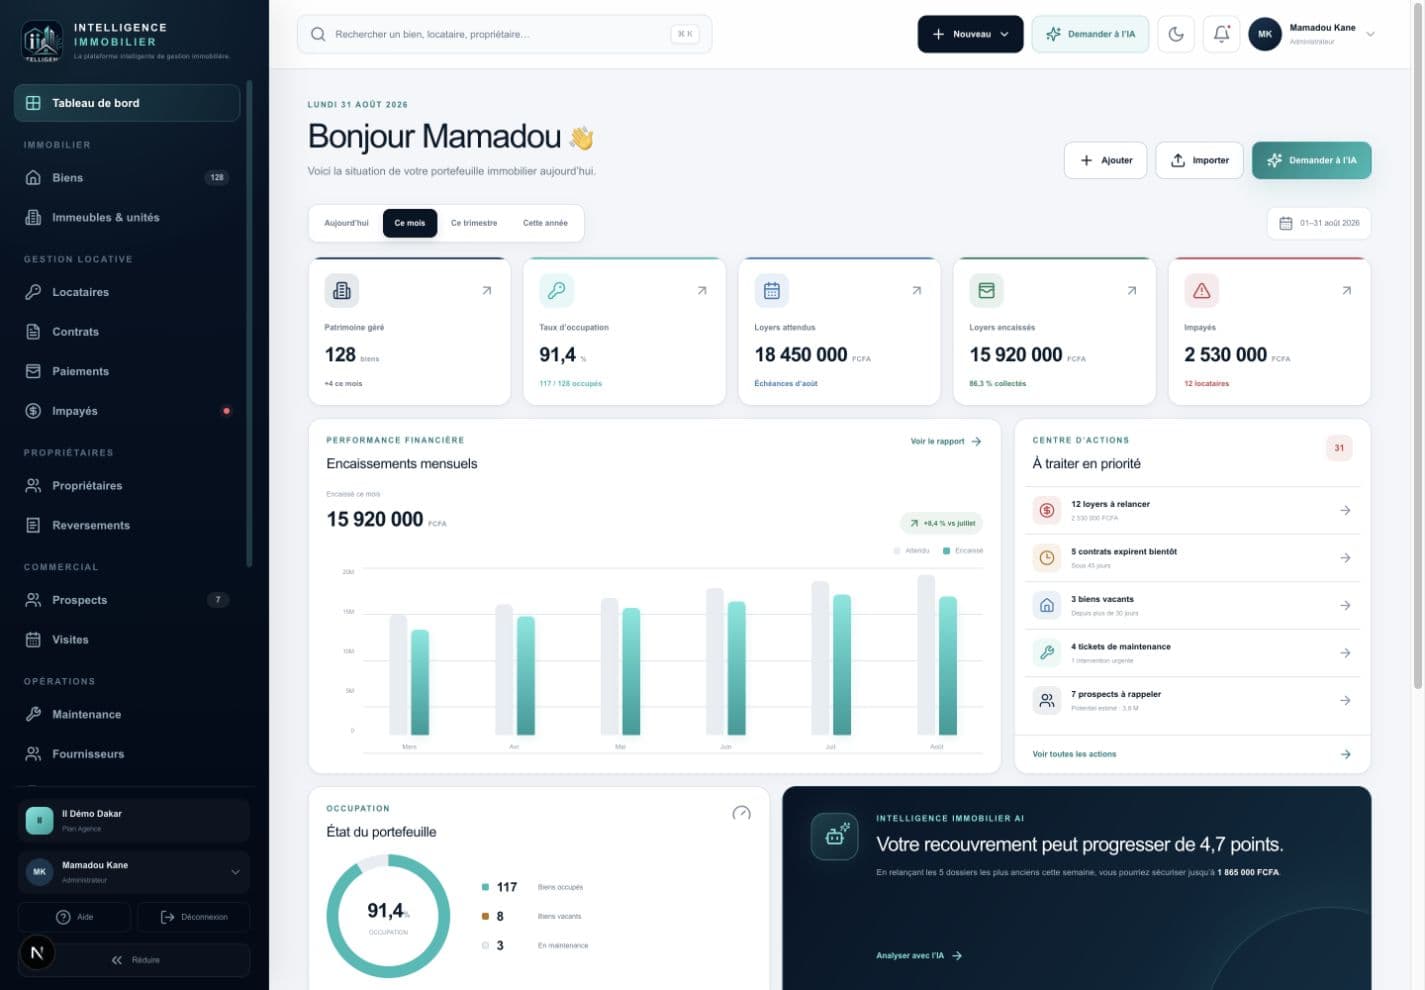Screen dimensions: 1425x990
Task: Expand Mamadou Kane user menu in header
Action: 1312,34
